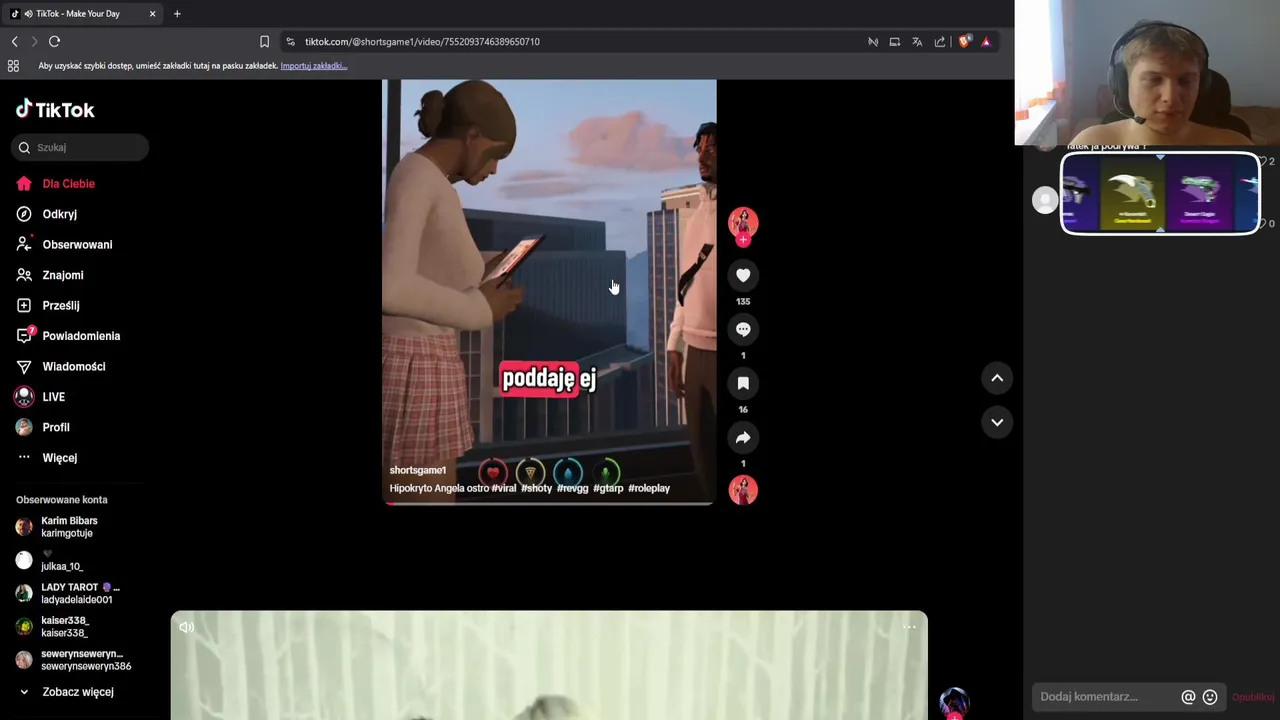
Task: Translate this page icon
Action: (917, 42)
